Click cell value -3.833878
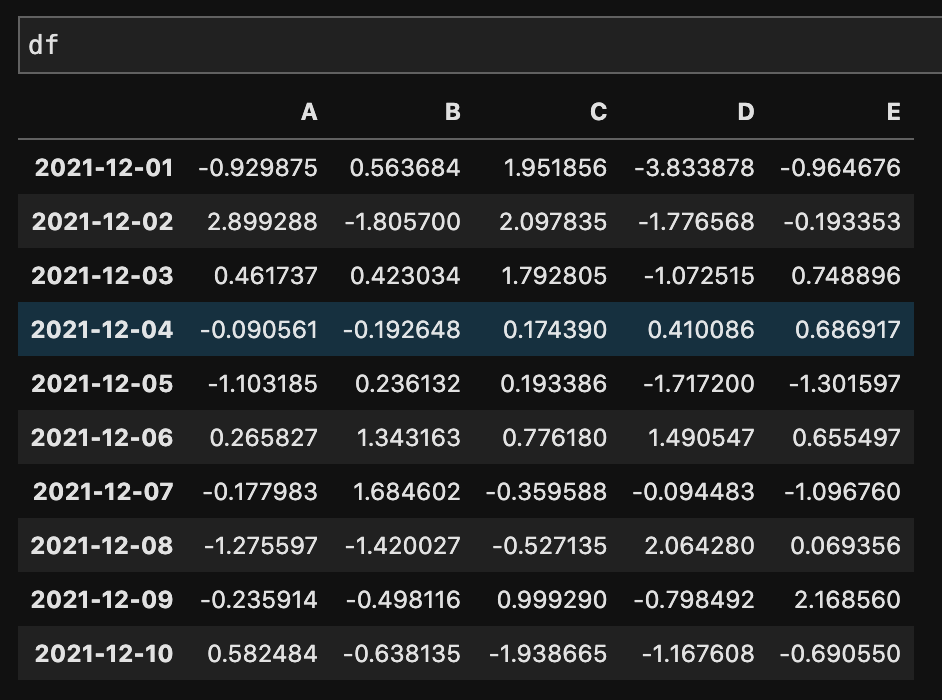Screen dimensions: 942x700 coord(694,168)
